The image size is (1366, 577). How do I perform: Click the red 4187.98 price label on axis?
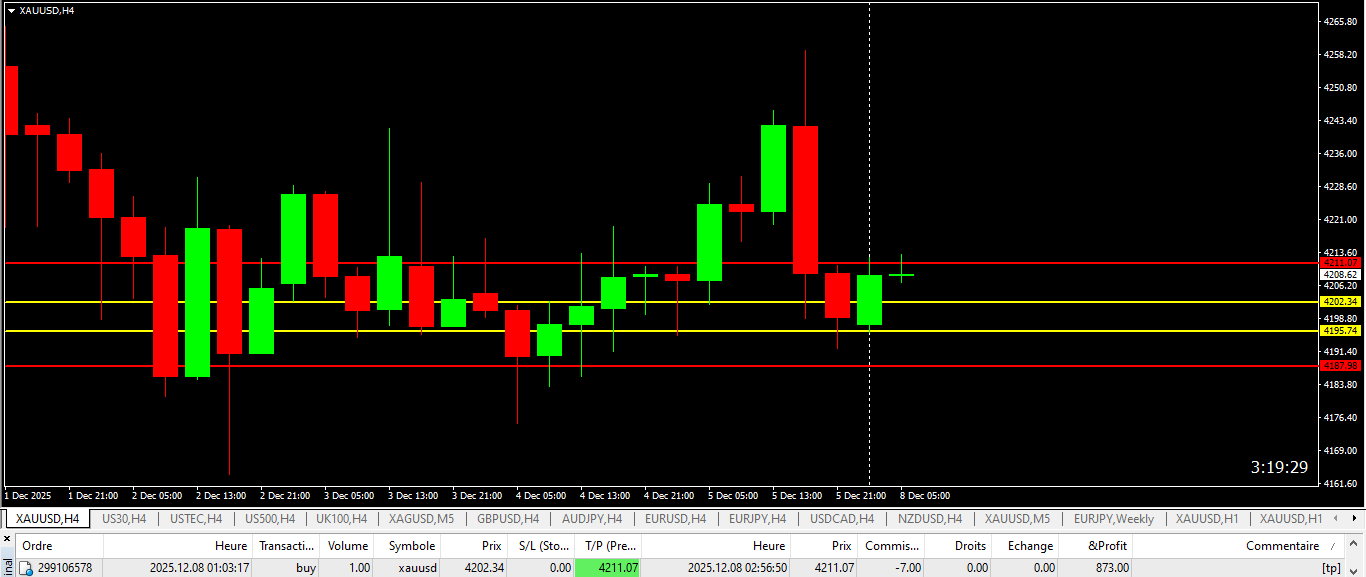[x=1340, y=366]
